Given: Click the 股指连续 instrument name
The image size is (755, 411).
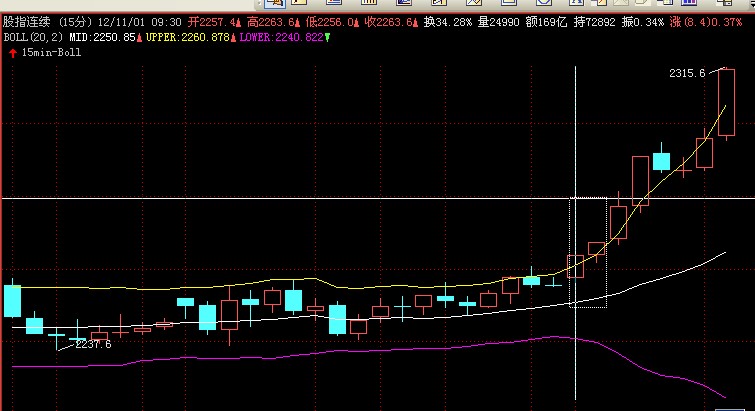Looking at the screenshot, I should pos(26,22).
